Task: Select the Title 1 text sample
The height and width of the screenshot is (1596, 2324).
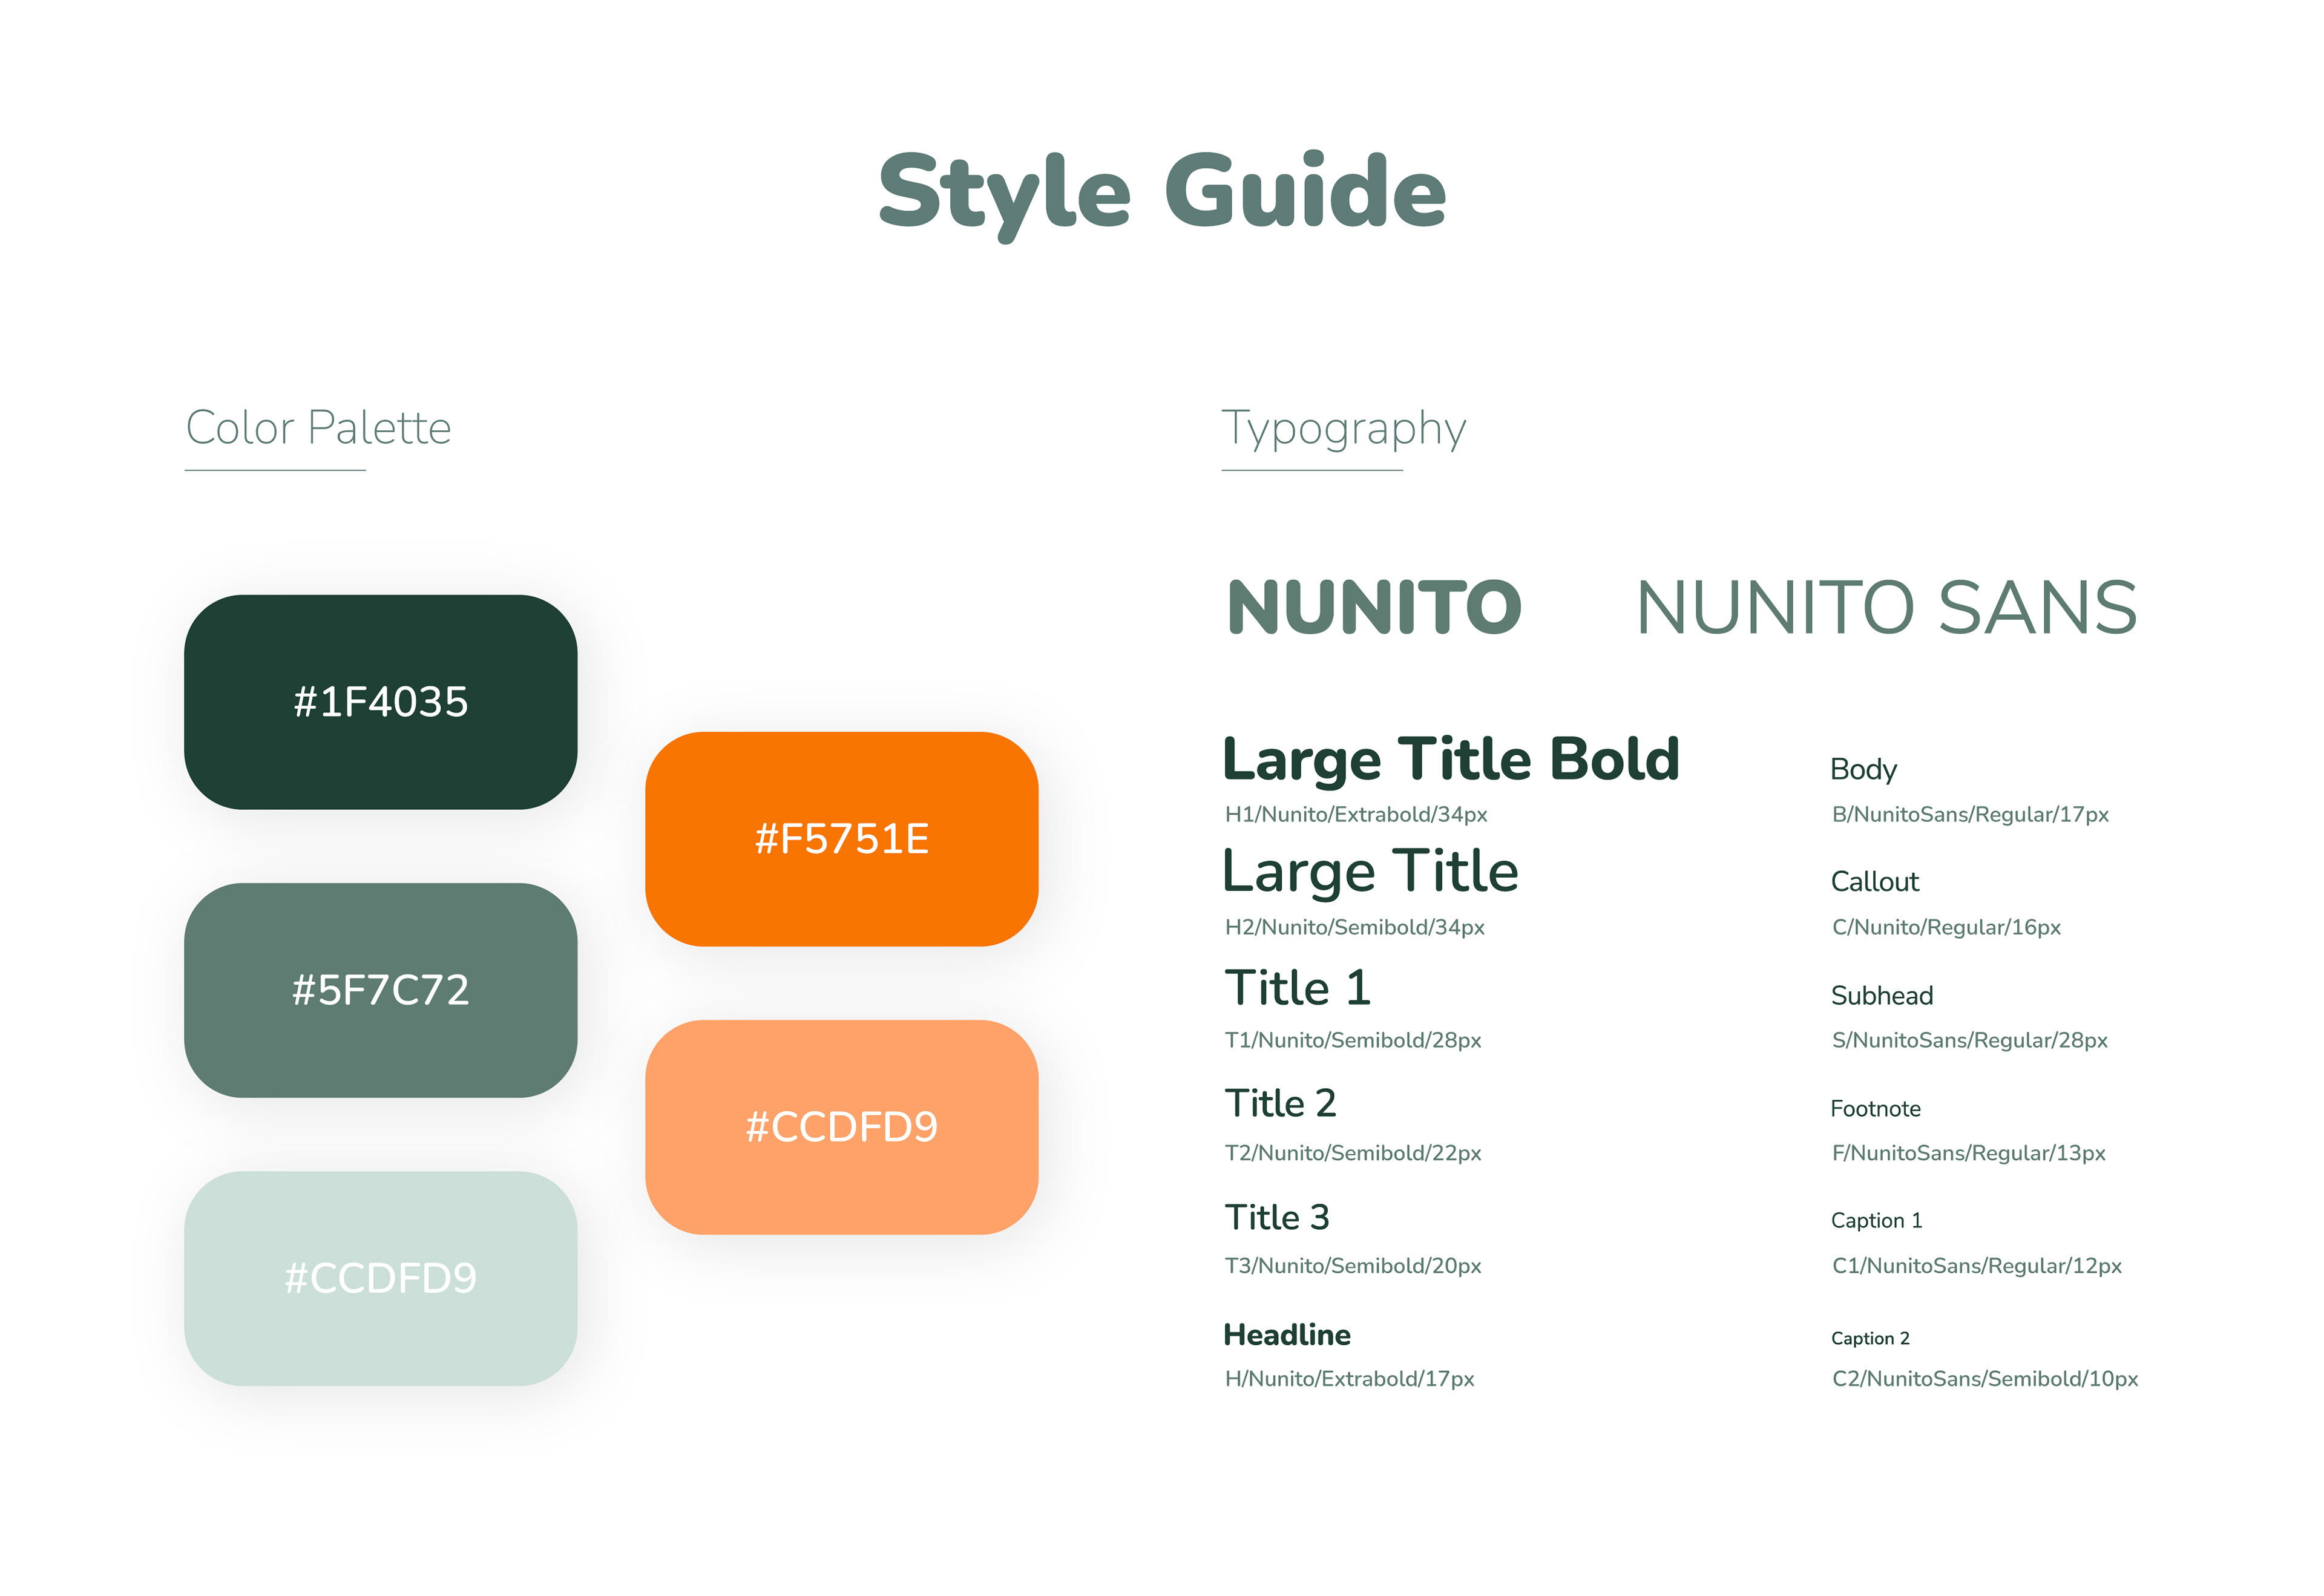Action: pyautogui.click(x=1297, y=988)
